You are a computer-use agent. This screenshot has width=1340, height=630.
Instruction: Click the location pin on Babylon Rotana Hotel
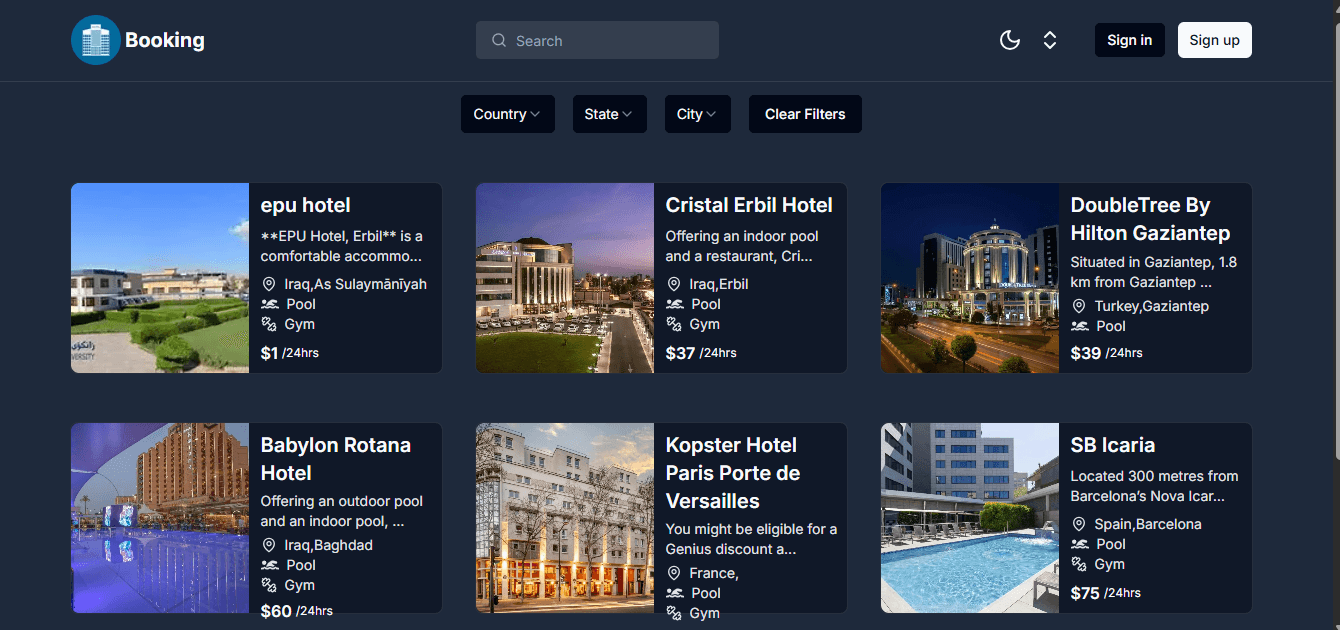click(x=268, y=545)
